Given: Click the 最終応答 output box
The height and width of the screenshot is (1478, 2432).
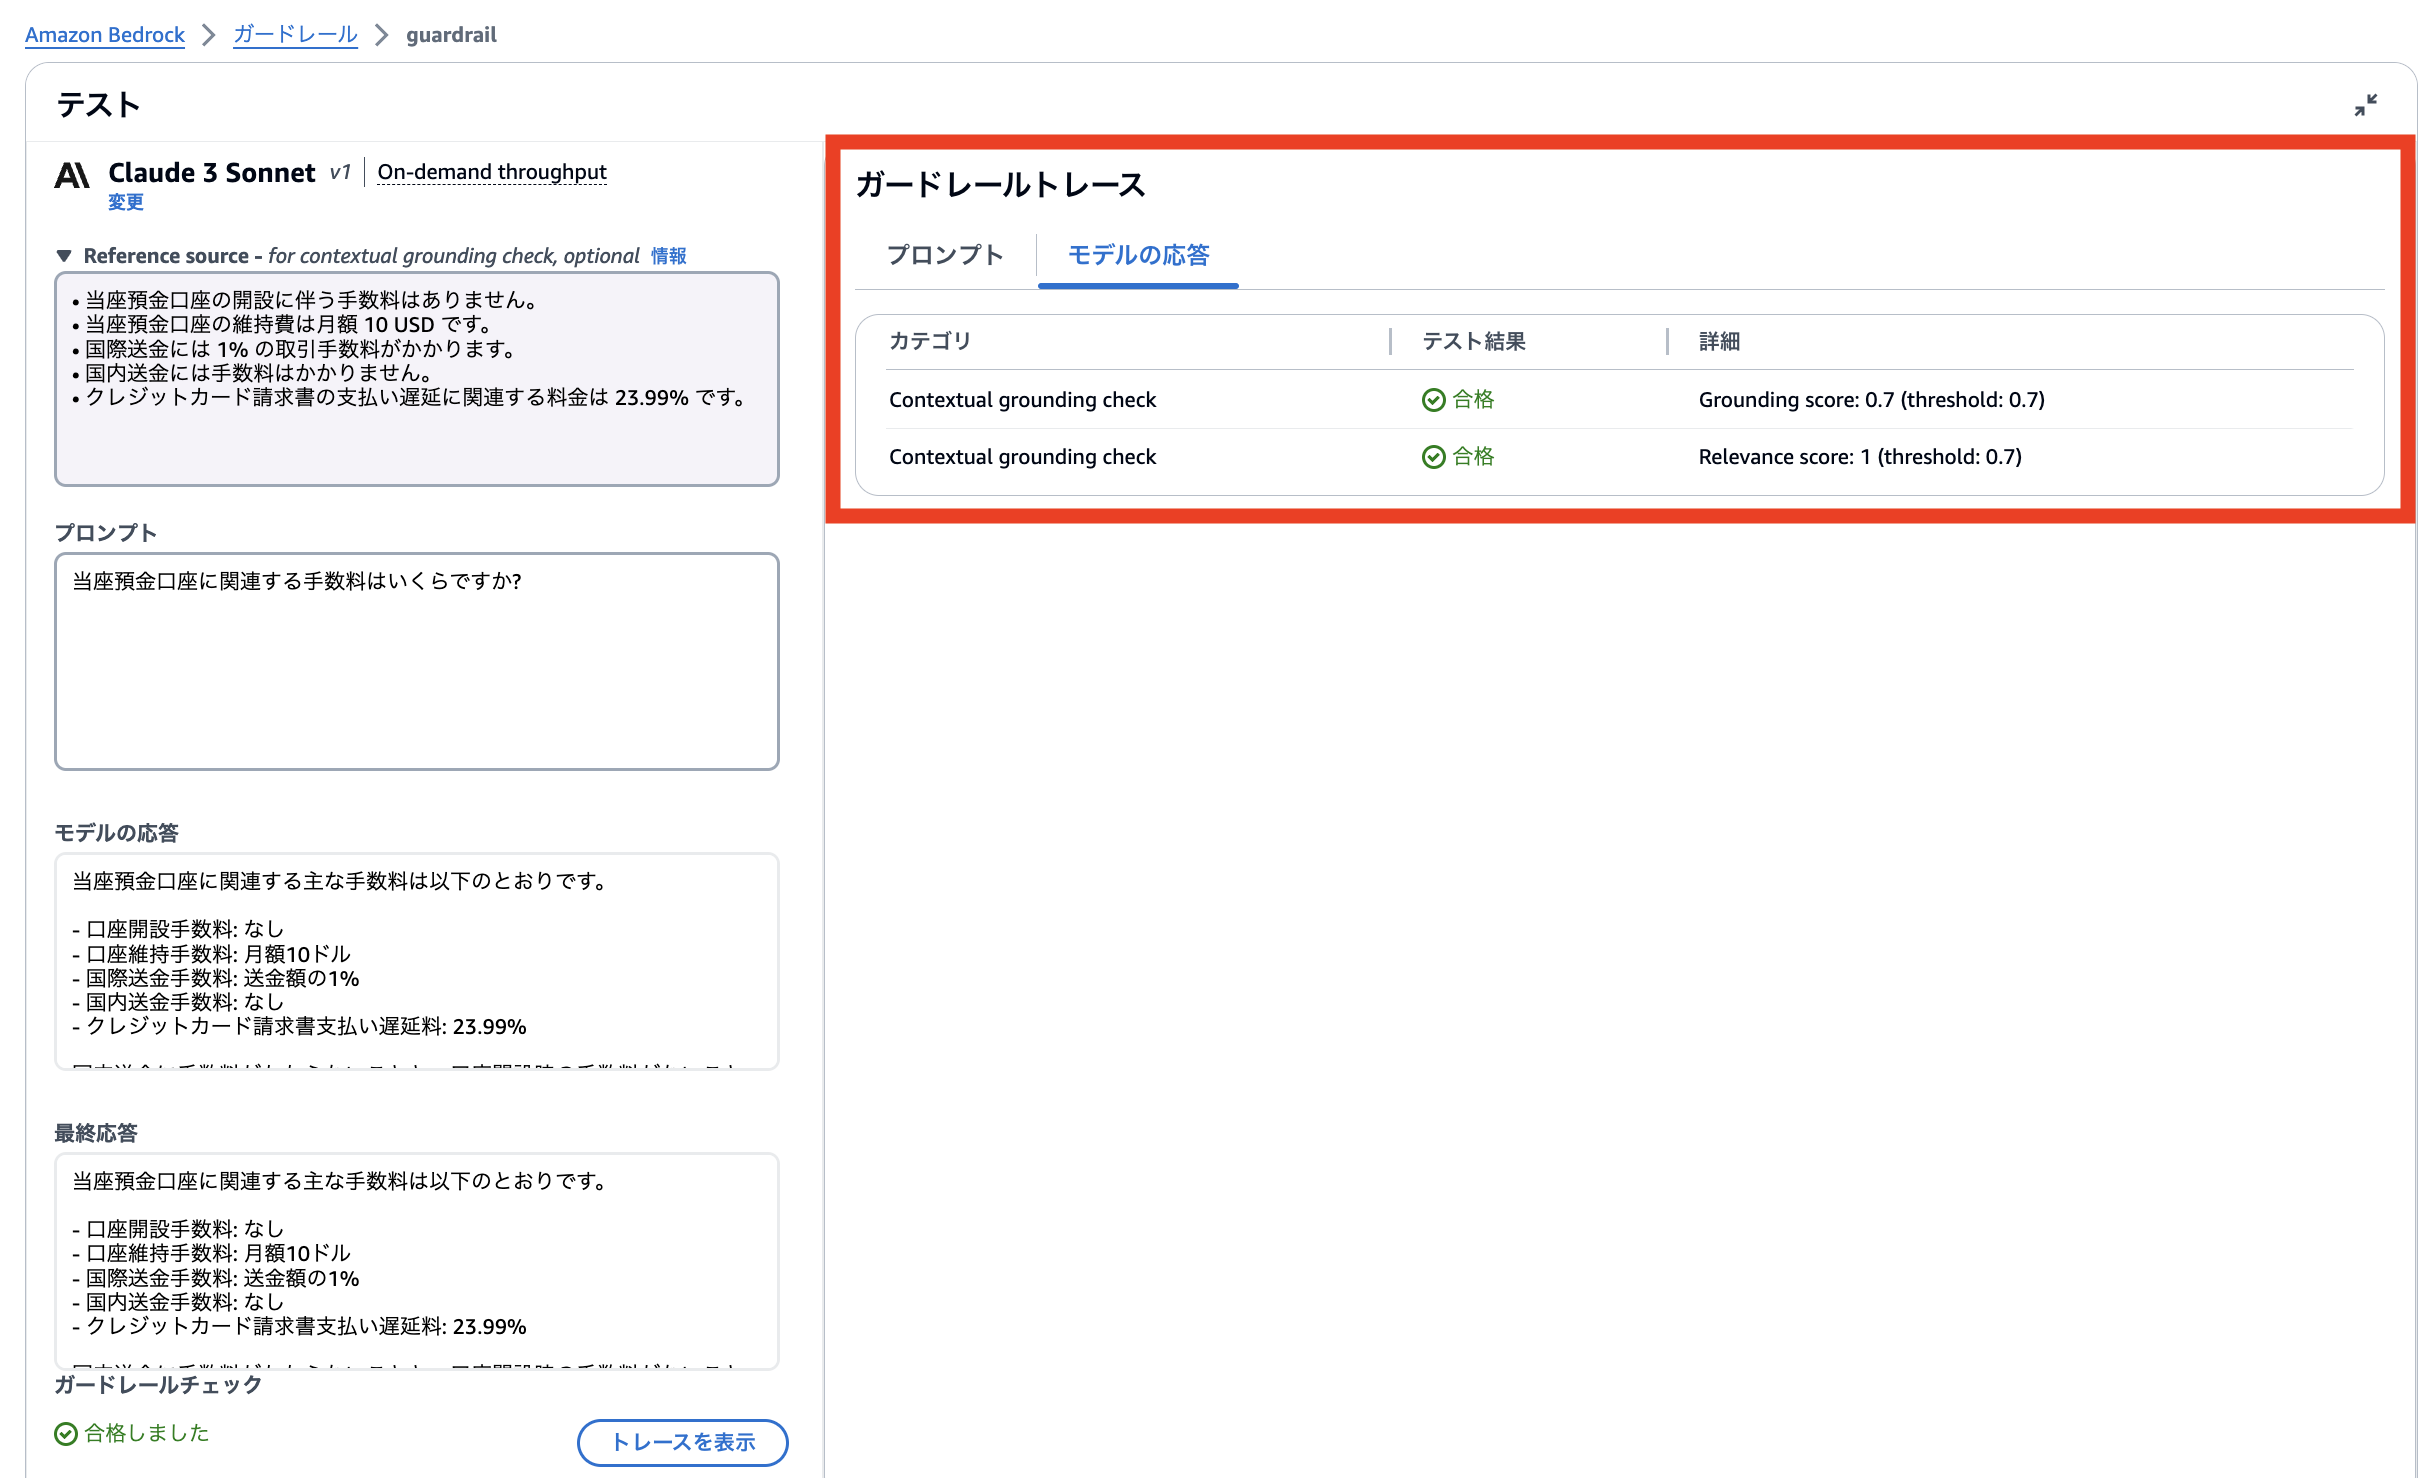Looking at the screenshot, I should coord(416,1260).
